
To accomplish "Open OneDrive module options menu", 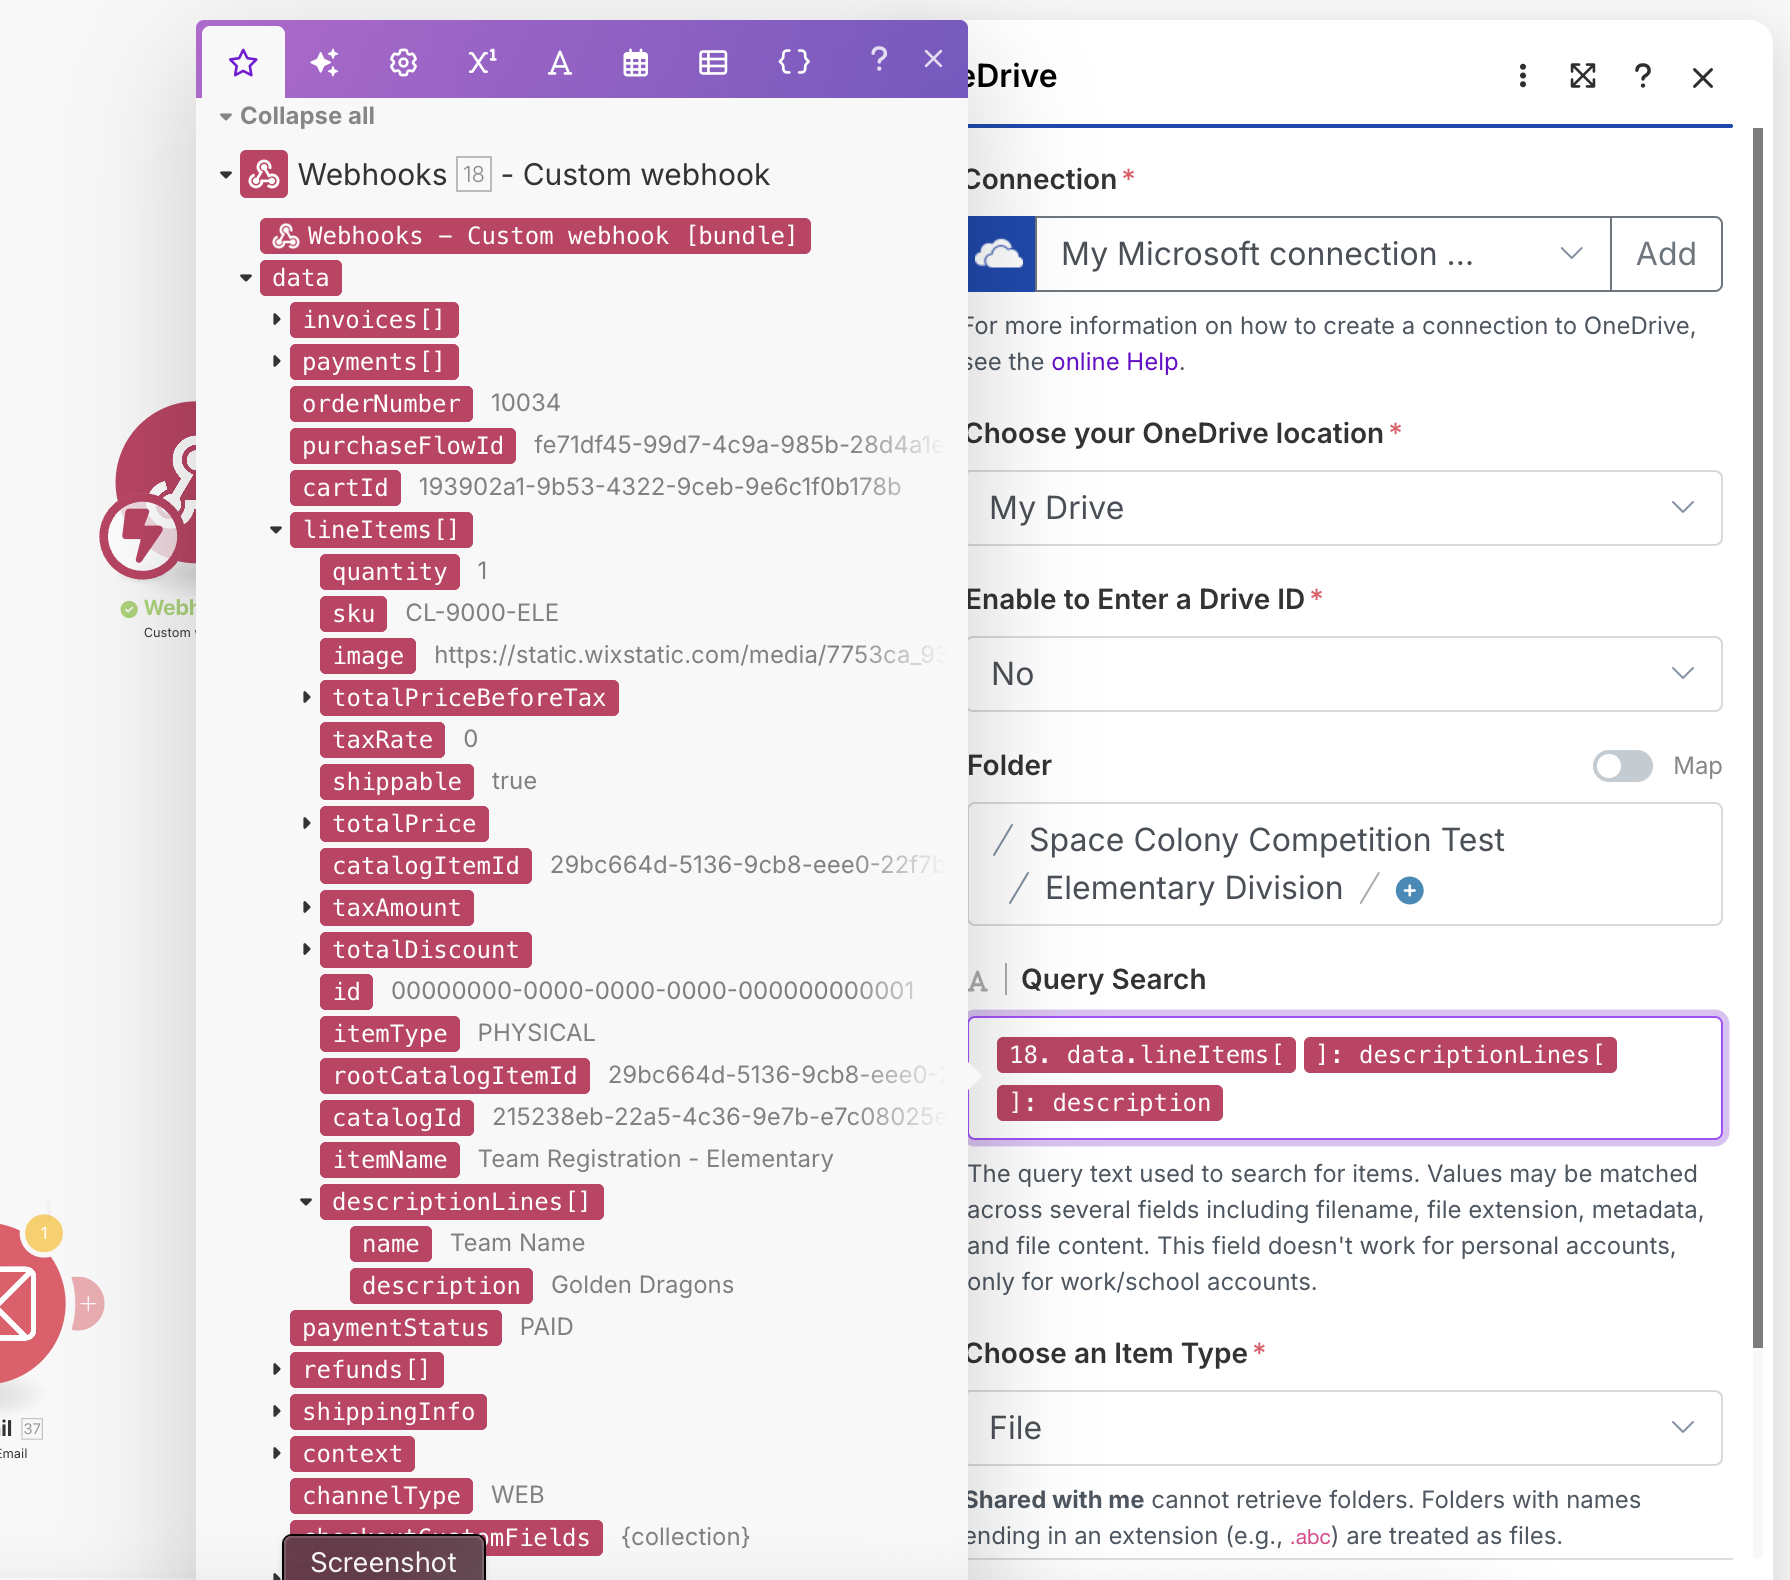I will point(1523,76).
